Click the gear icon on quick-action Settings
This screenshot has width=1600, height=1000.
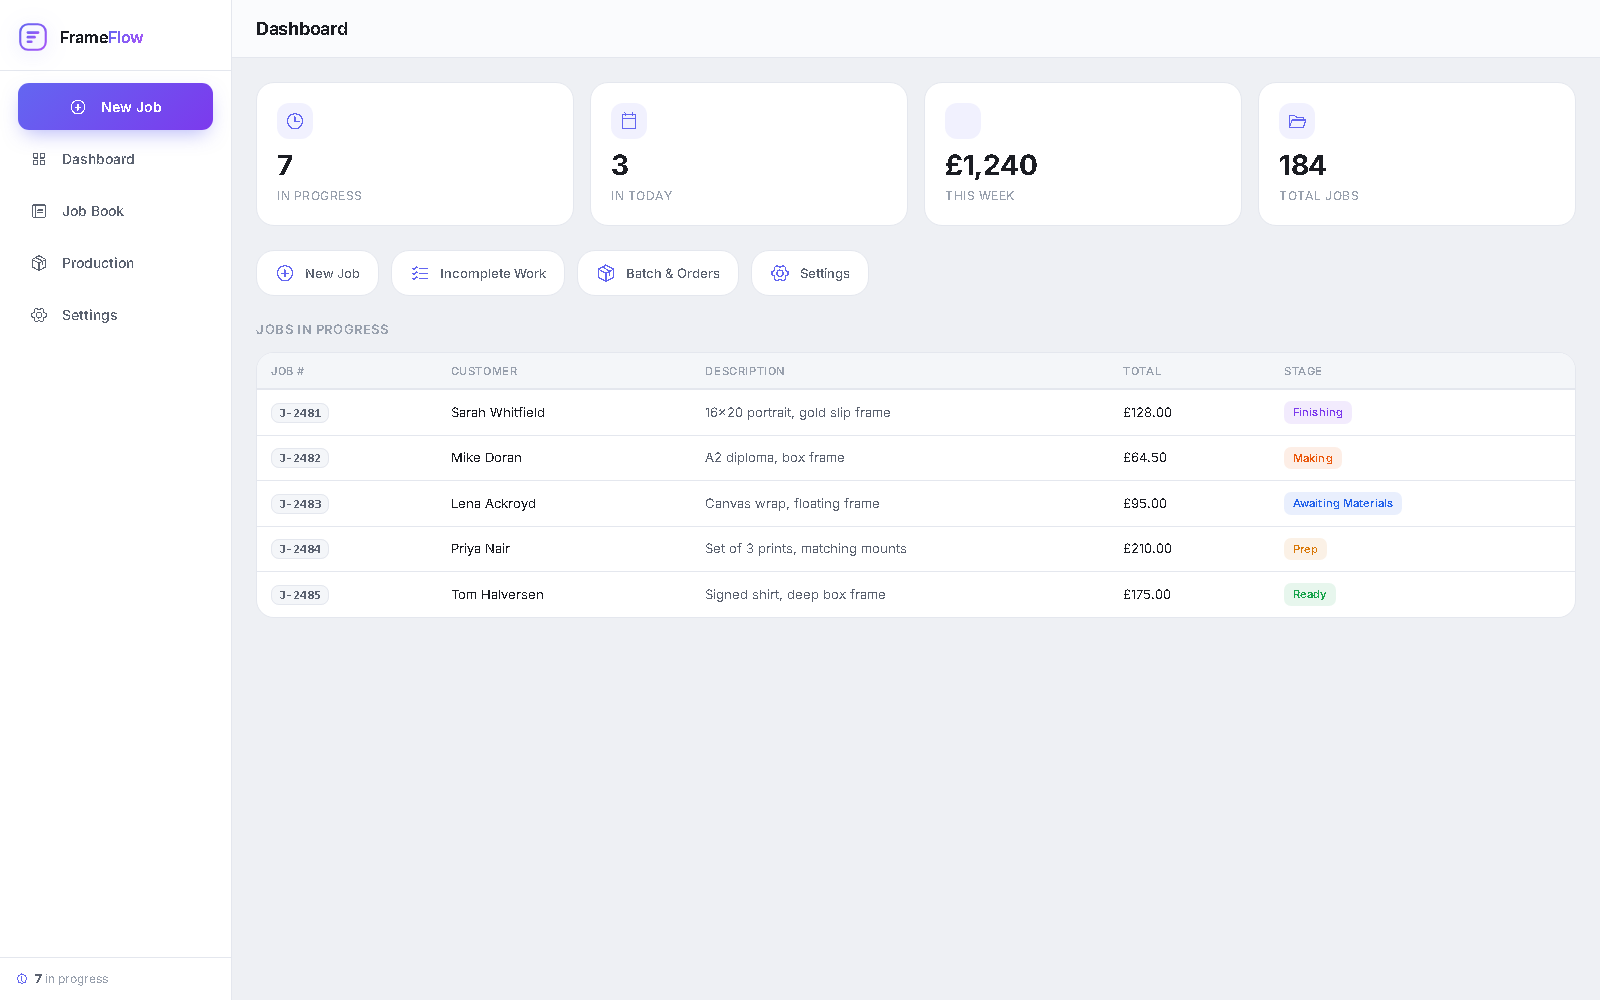point(780,273)
